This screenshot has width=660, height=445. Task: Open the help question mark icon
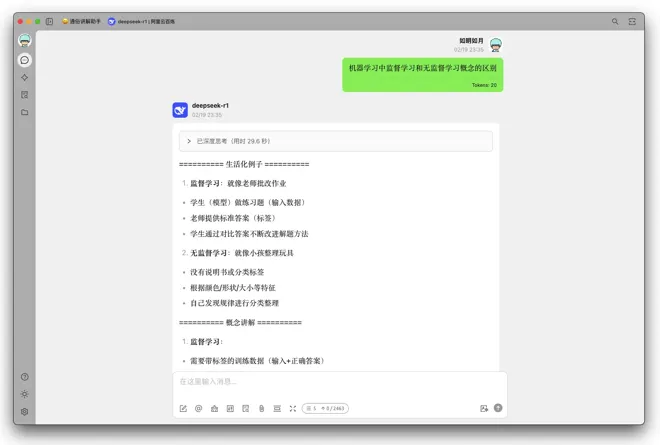click(25, 377)
